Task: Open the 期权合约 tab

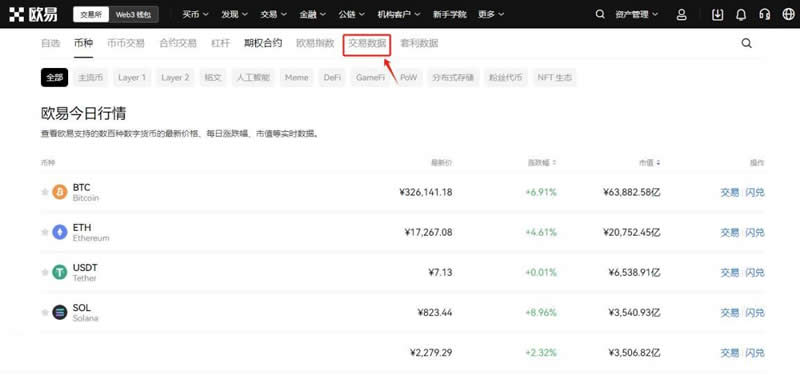Action: (263, 43)
